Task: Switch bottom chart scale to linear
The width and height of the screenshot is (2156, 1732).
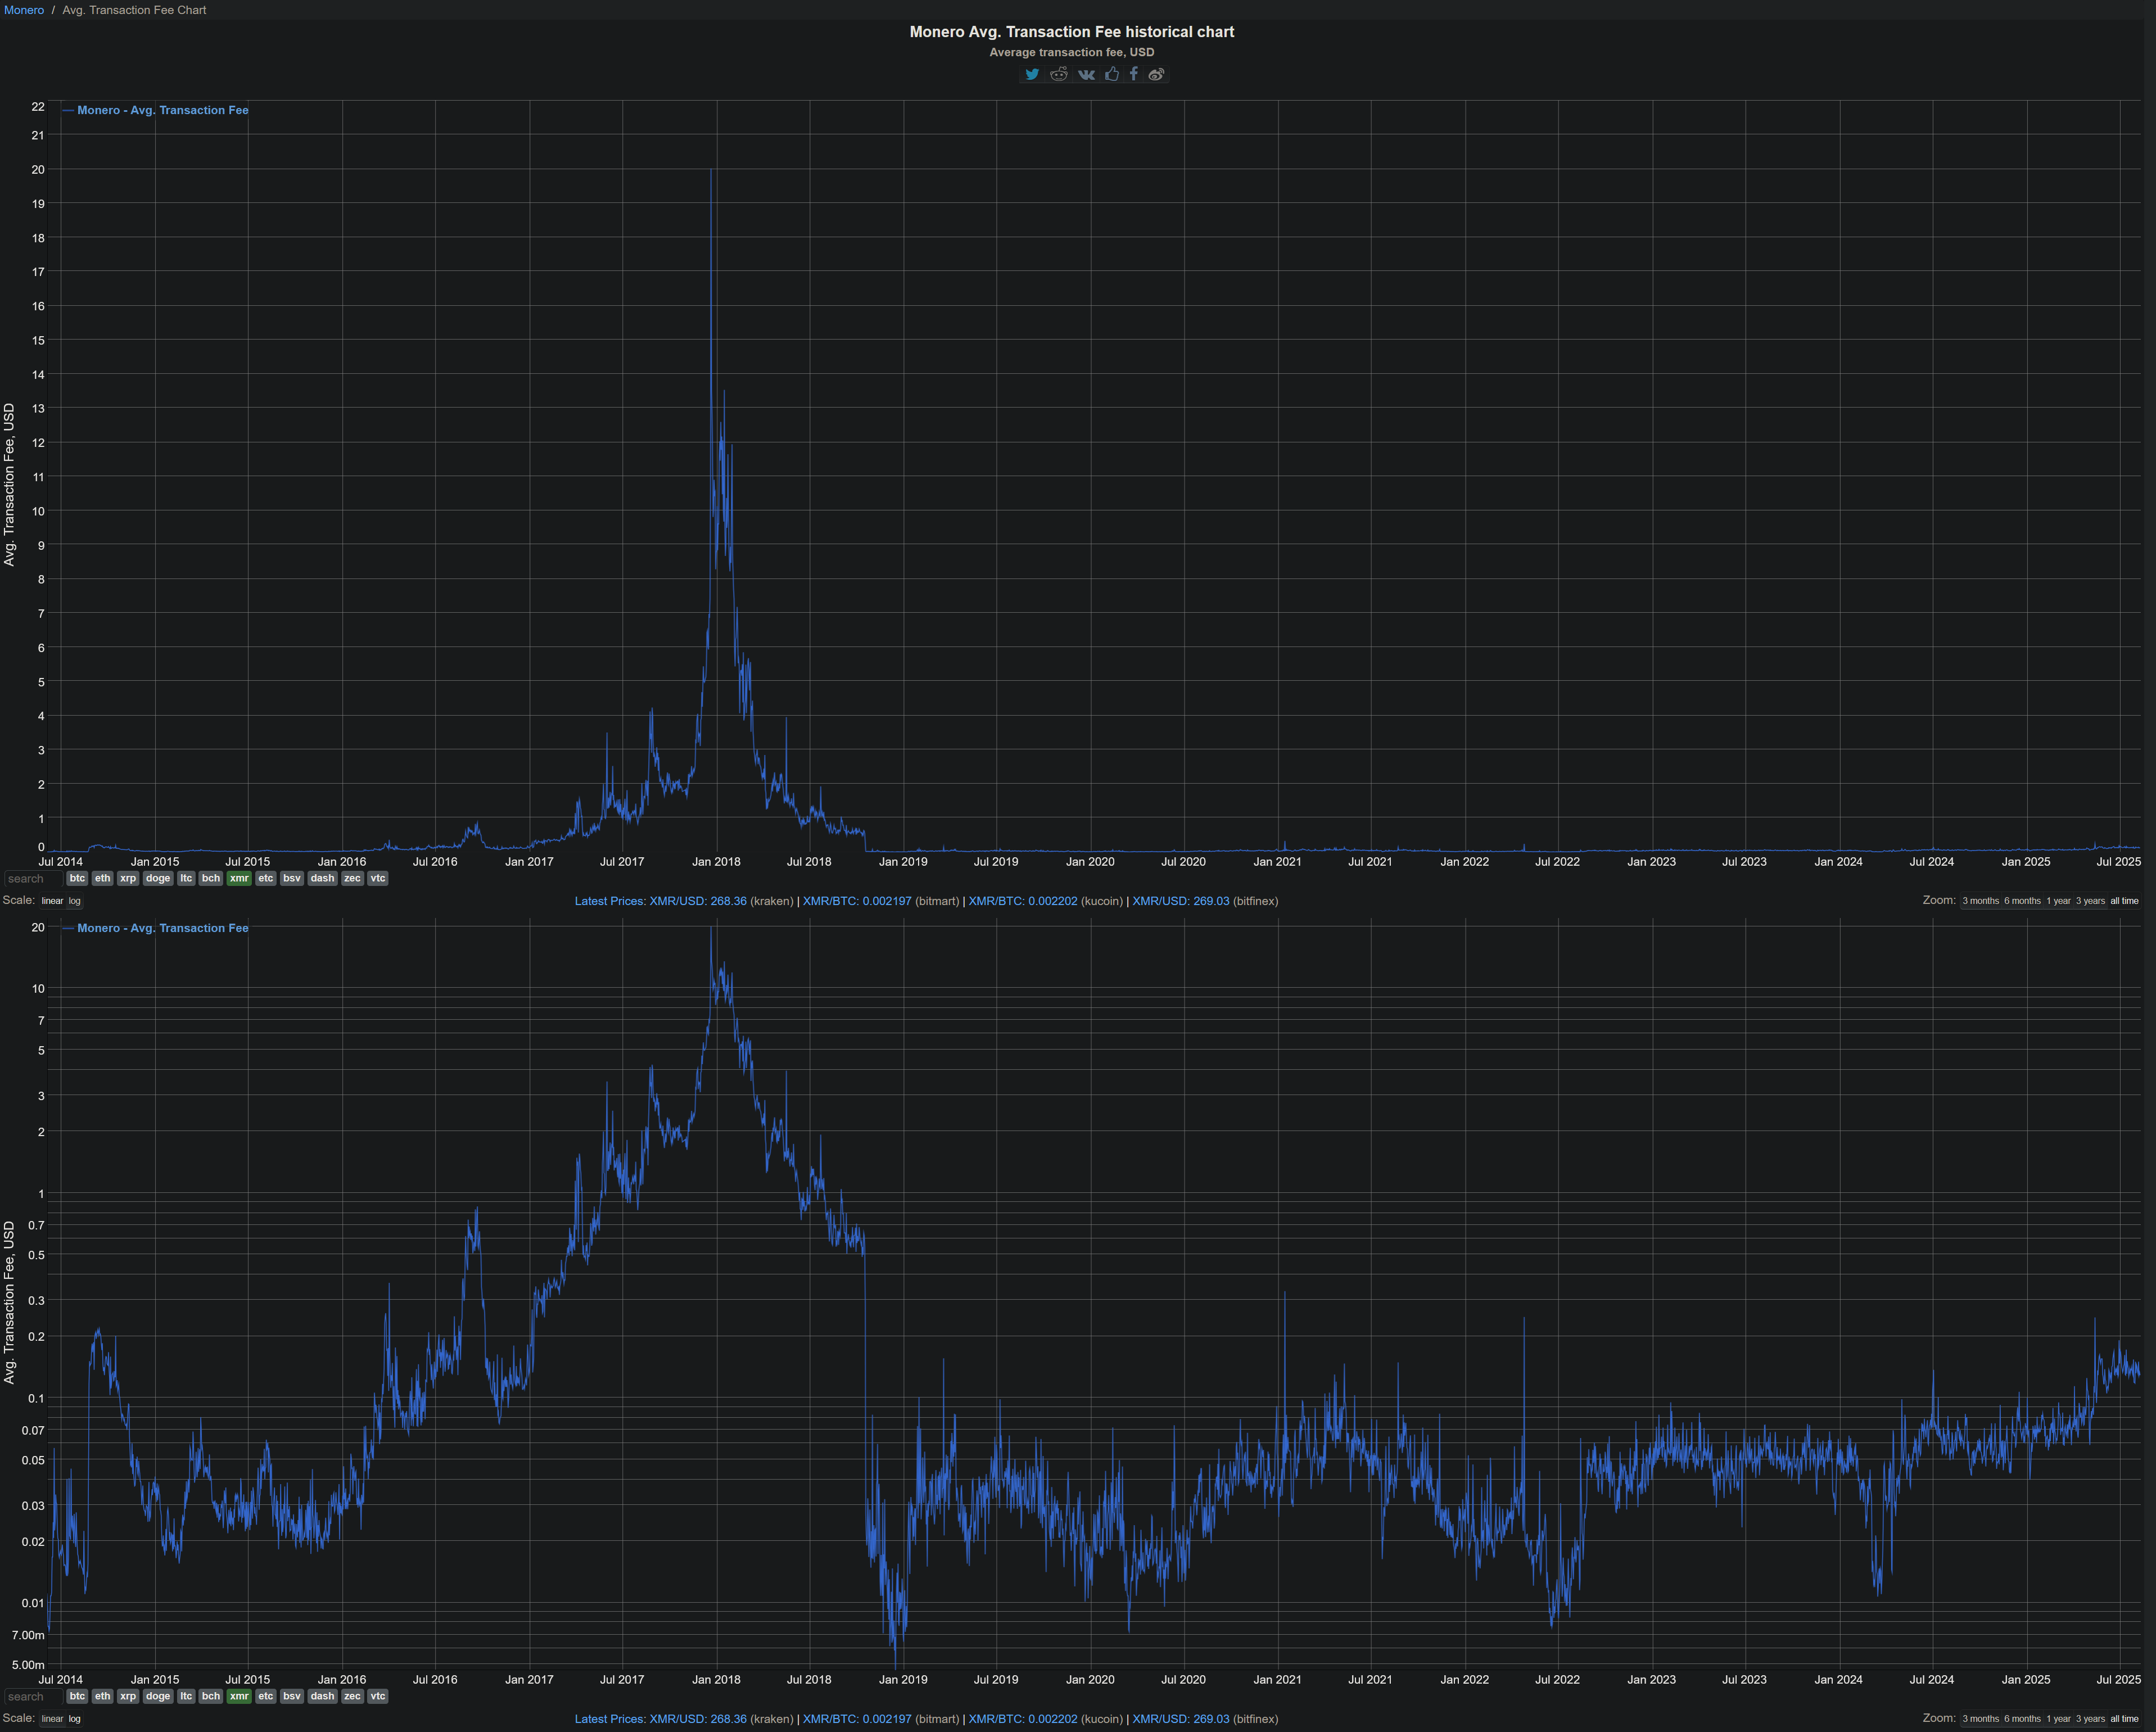Action: [52, 1719]
